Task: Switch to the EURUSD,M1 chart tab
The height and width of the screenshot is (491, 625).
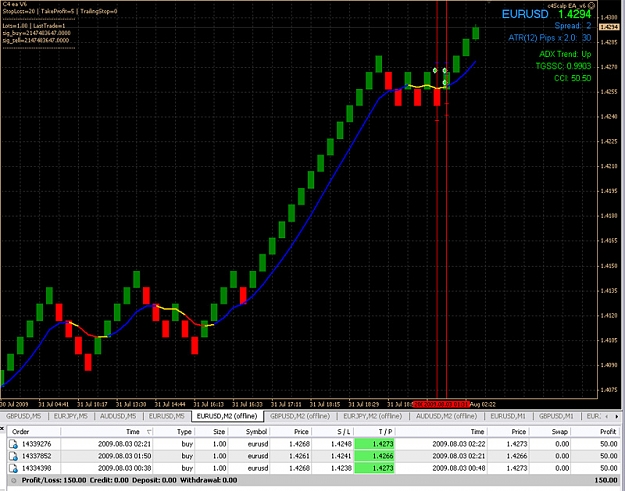Action: coord(508,416)
